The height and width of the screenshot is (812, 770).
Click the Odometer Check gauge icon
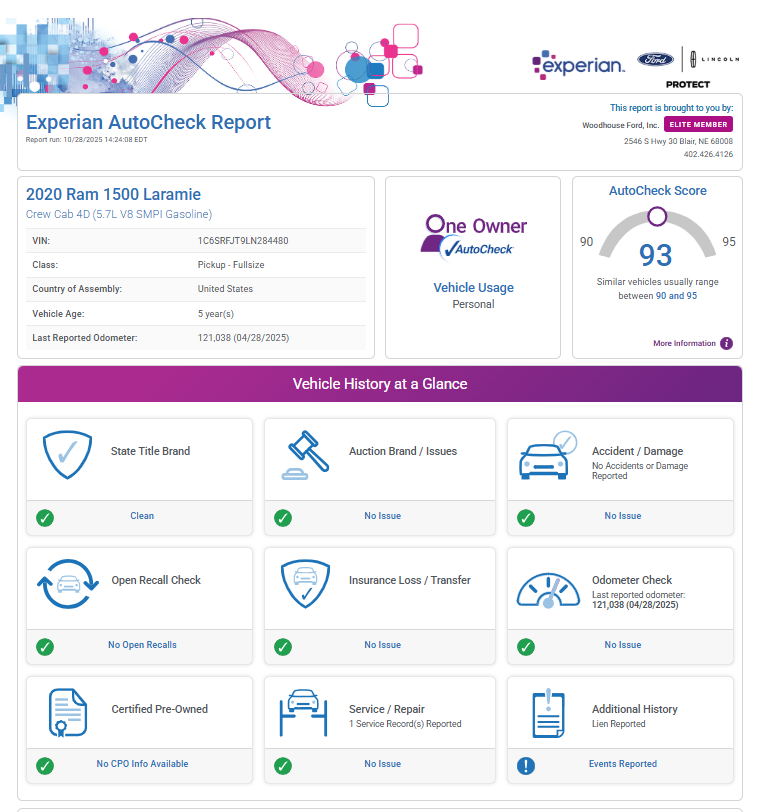(x=548, y=587)
